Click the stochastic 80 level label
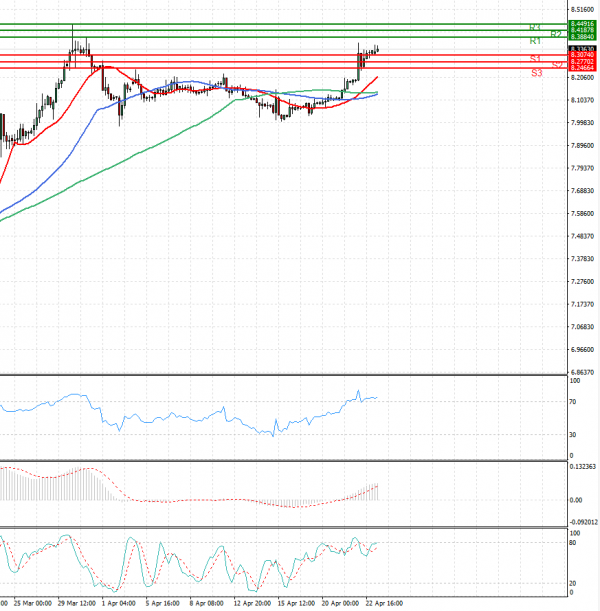 572,542
